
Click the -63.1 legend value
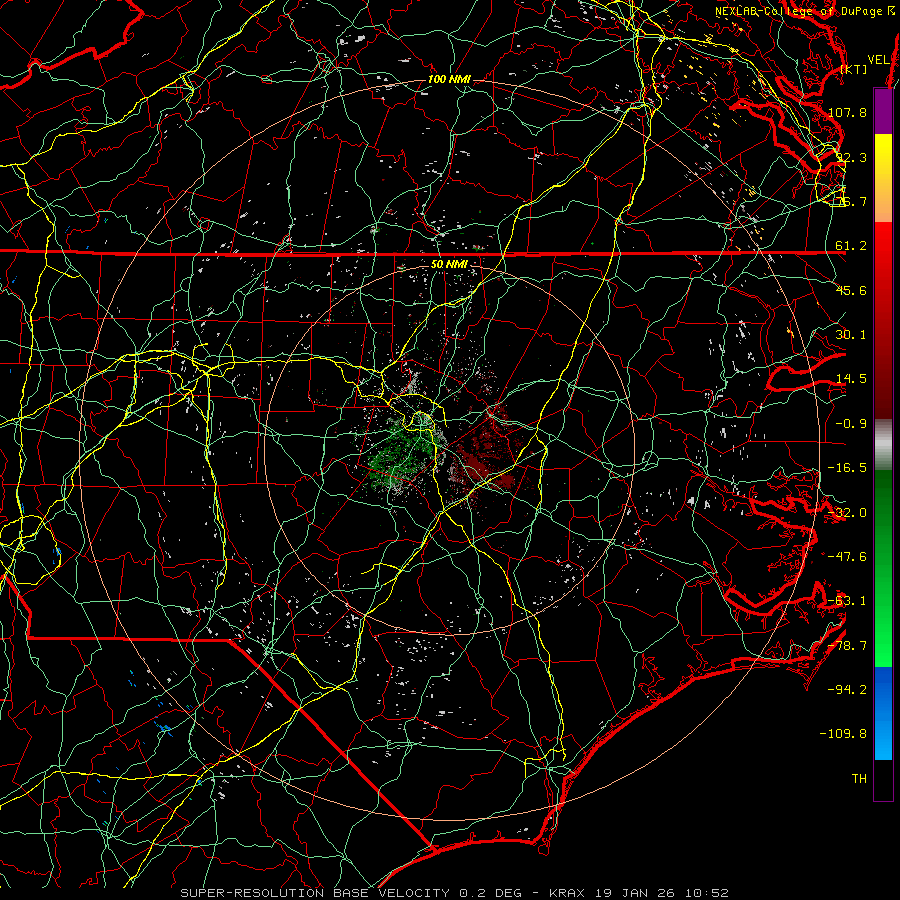pos(848,601)
